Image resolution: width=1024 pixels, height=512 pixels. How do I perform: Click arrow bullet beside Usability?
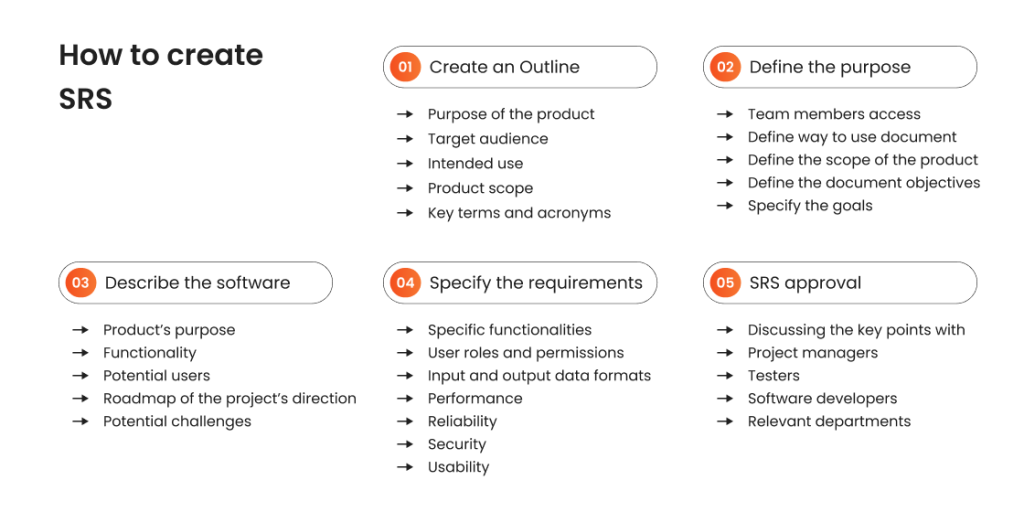(405, 467)
